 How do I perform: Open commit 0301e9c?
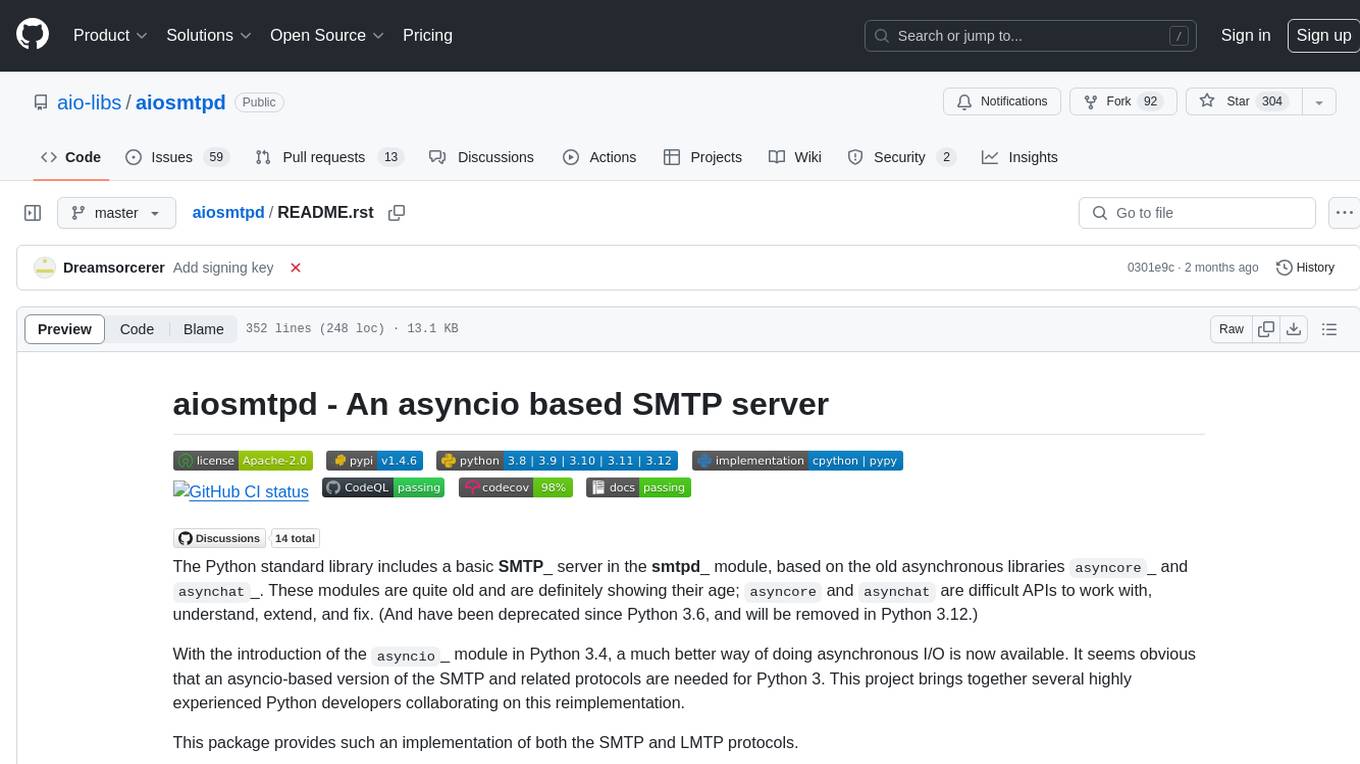click(1151, 268)
